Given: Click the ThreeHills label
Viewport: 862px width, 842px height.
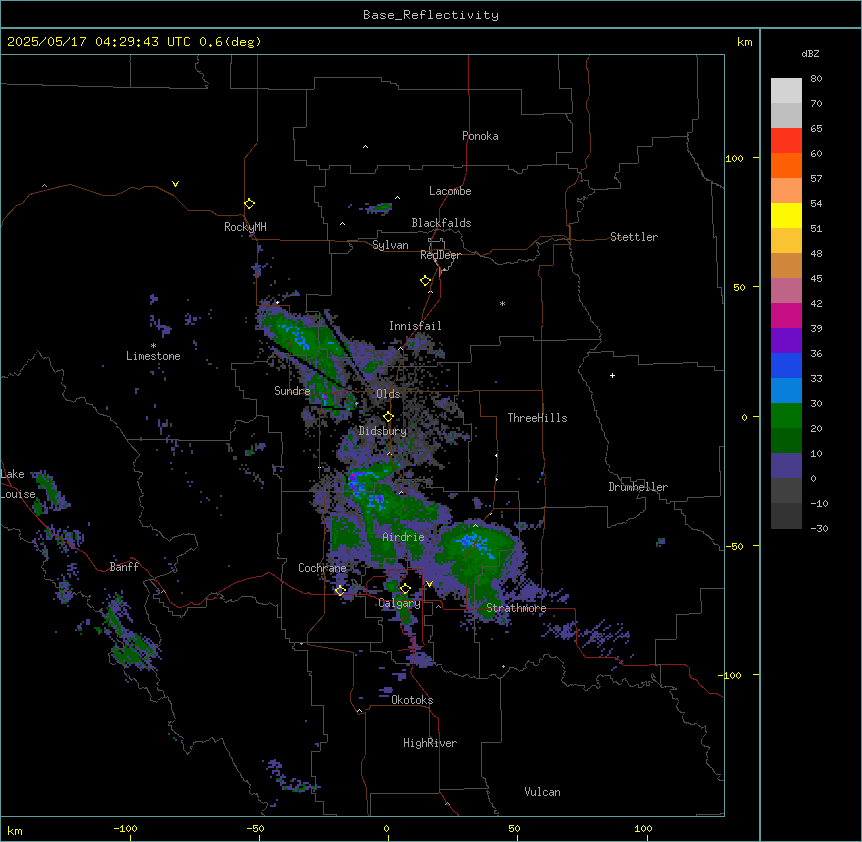Looking at the screenshot, I should pyautogui.click(x=537, y=418).
